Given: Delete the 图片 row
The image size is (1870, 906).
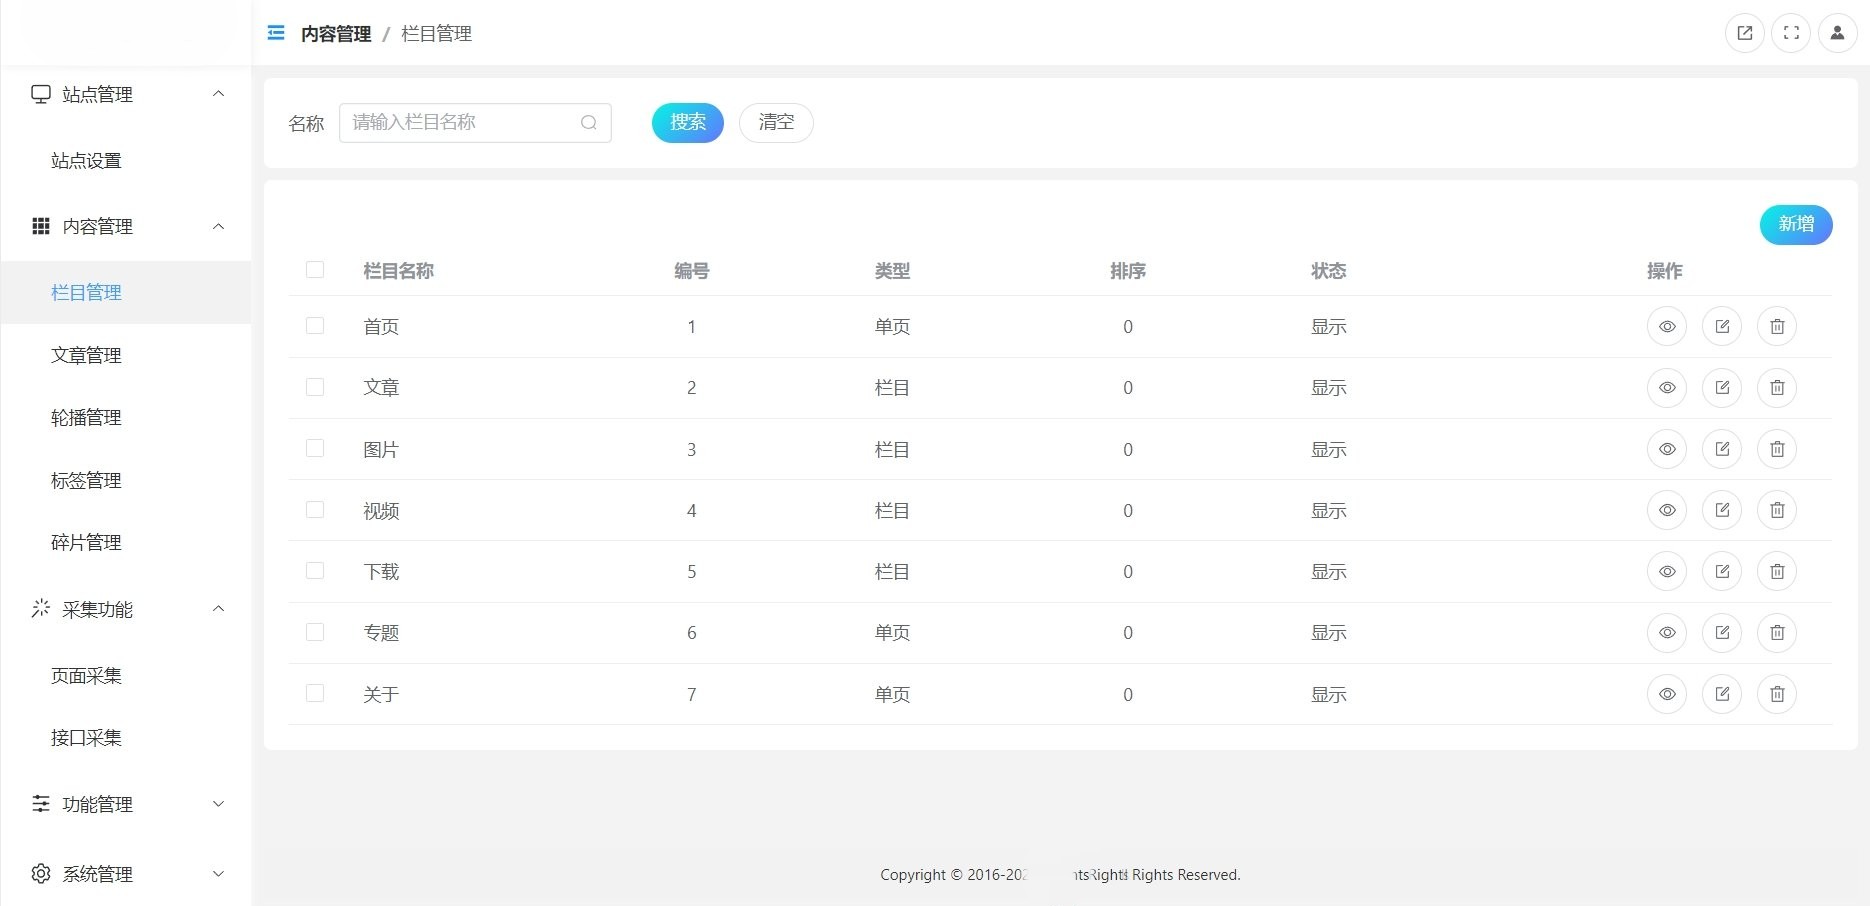Looking at the screenshot, I should pos(1777,449).
